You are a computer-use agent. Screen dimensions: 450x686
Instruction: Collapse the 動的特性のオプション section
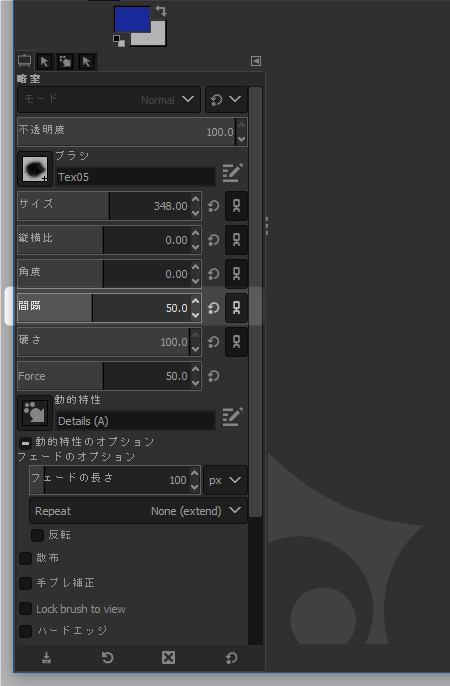coord(25,443)
